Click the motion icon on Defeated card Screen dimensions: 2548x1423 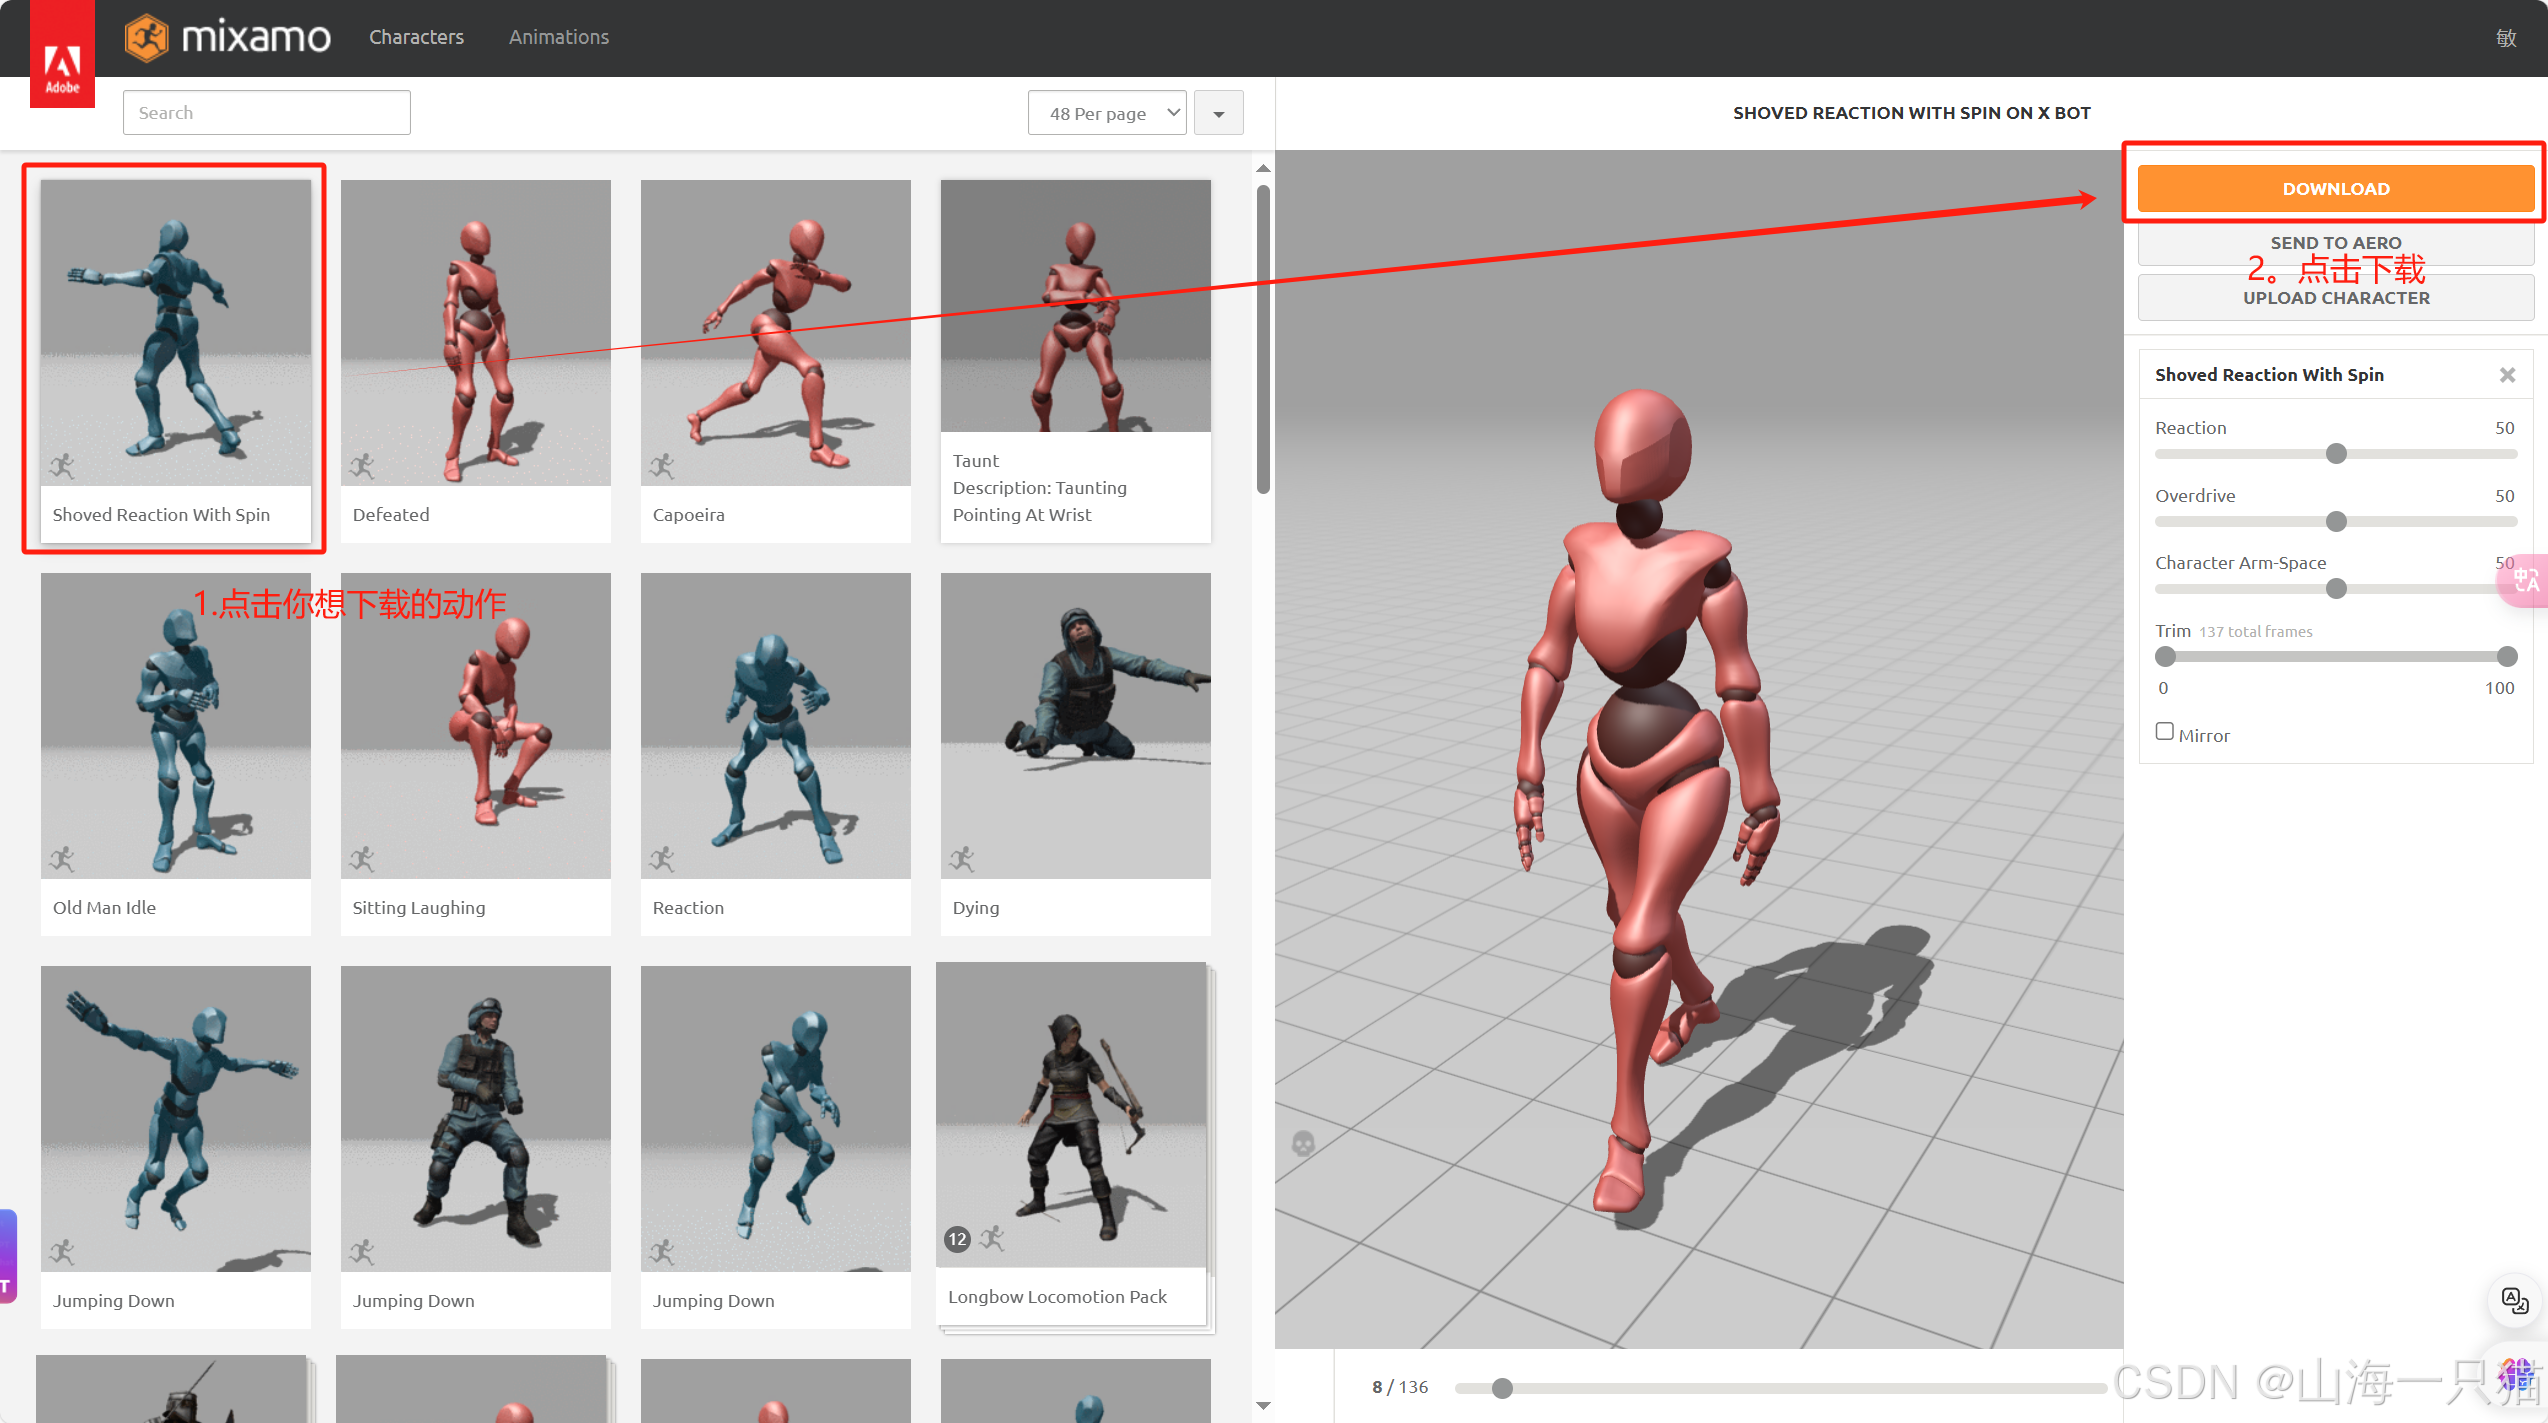pos(362,466)
